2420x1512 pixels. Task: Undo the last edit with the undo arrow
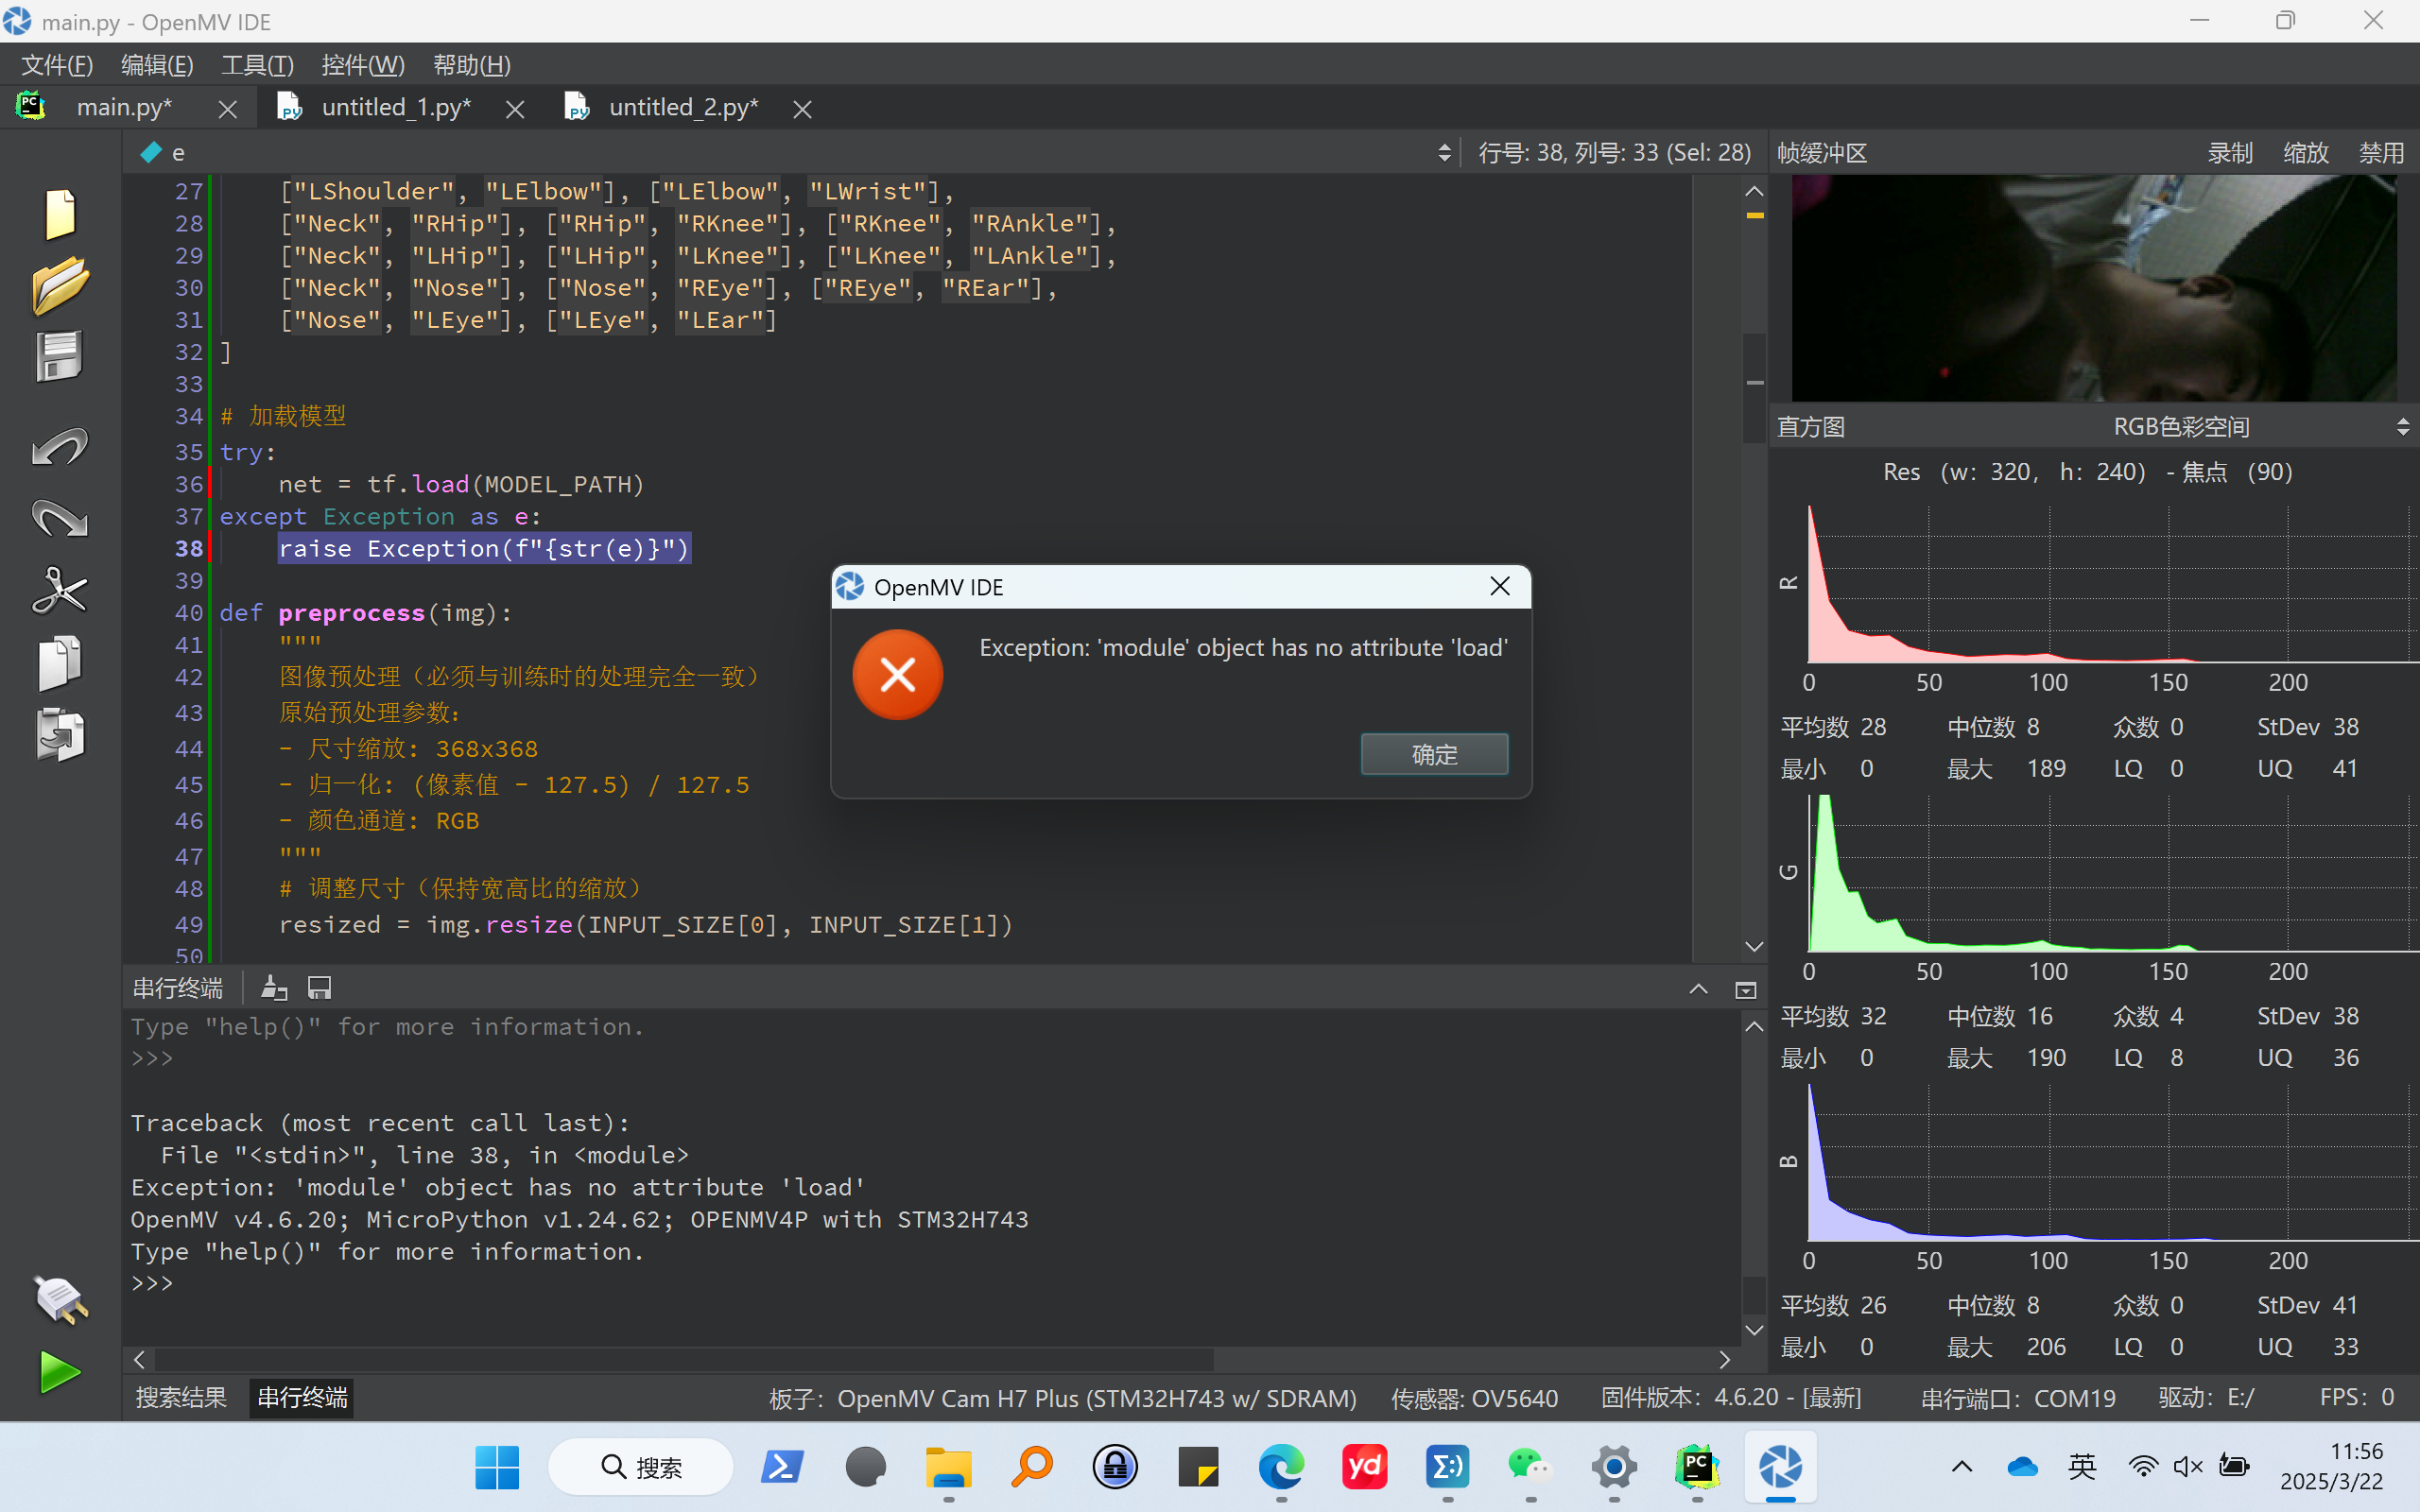(x=60, y=447)
